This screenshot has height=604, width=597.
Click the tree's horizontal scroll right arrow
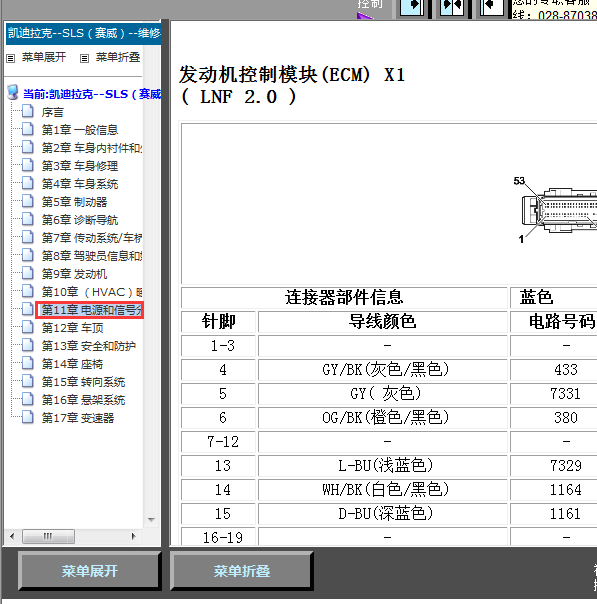[x=134, y=536]
